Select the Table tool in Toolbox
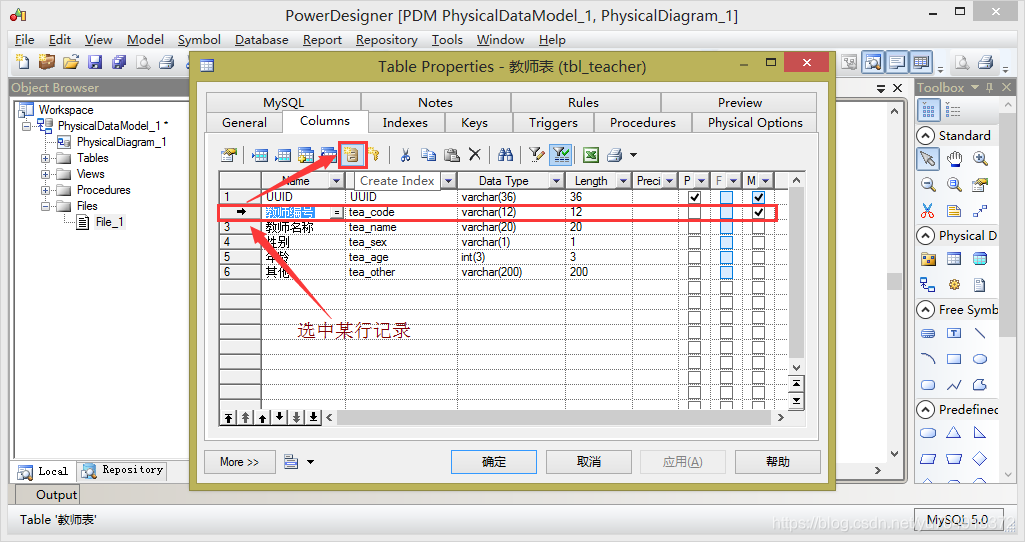 pyautogui.click(x=954, y=258)
